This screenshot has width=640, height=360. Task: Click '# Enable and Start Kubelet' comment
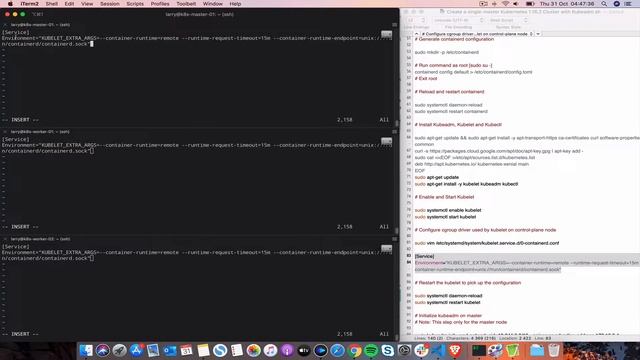pyautogui.click(x=444, y=197)
